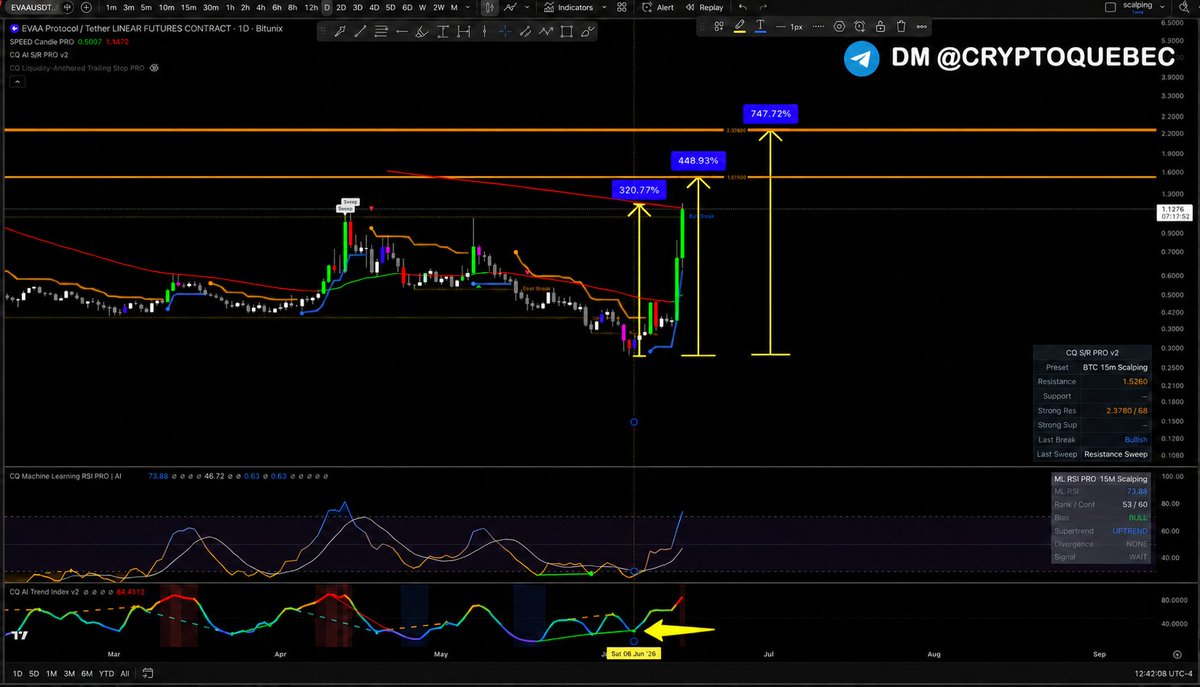Image resolution: width=1200 pixels, height=687 pixels.
Task: Switch to the 4h timeframe
Action: (261, 8)
